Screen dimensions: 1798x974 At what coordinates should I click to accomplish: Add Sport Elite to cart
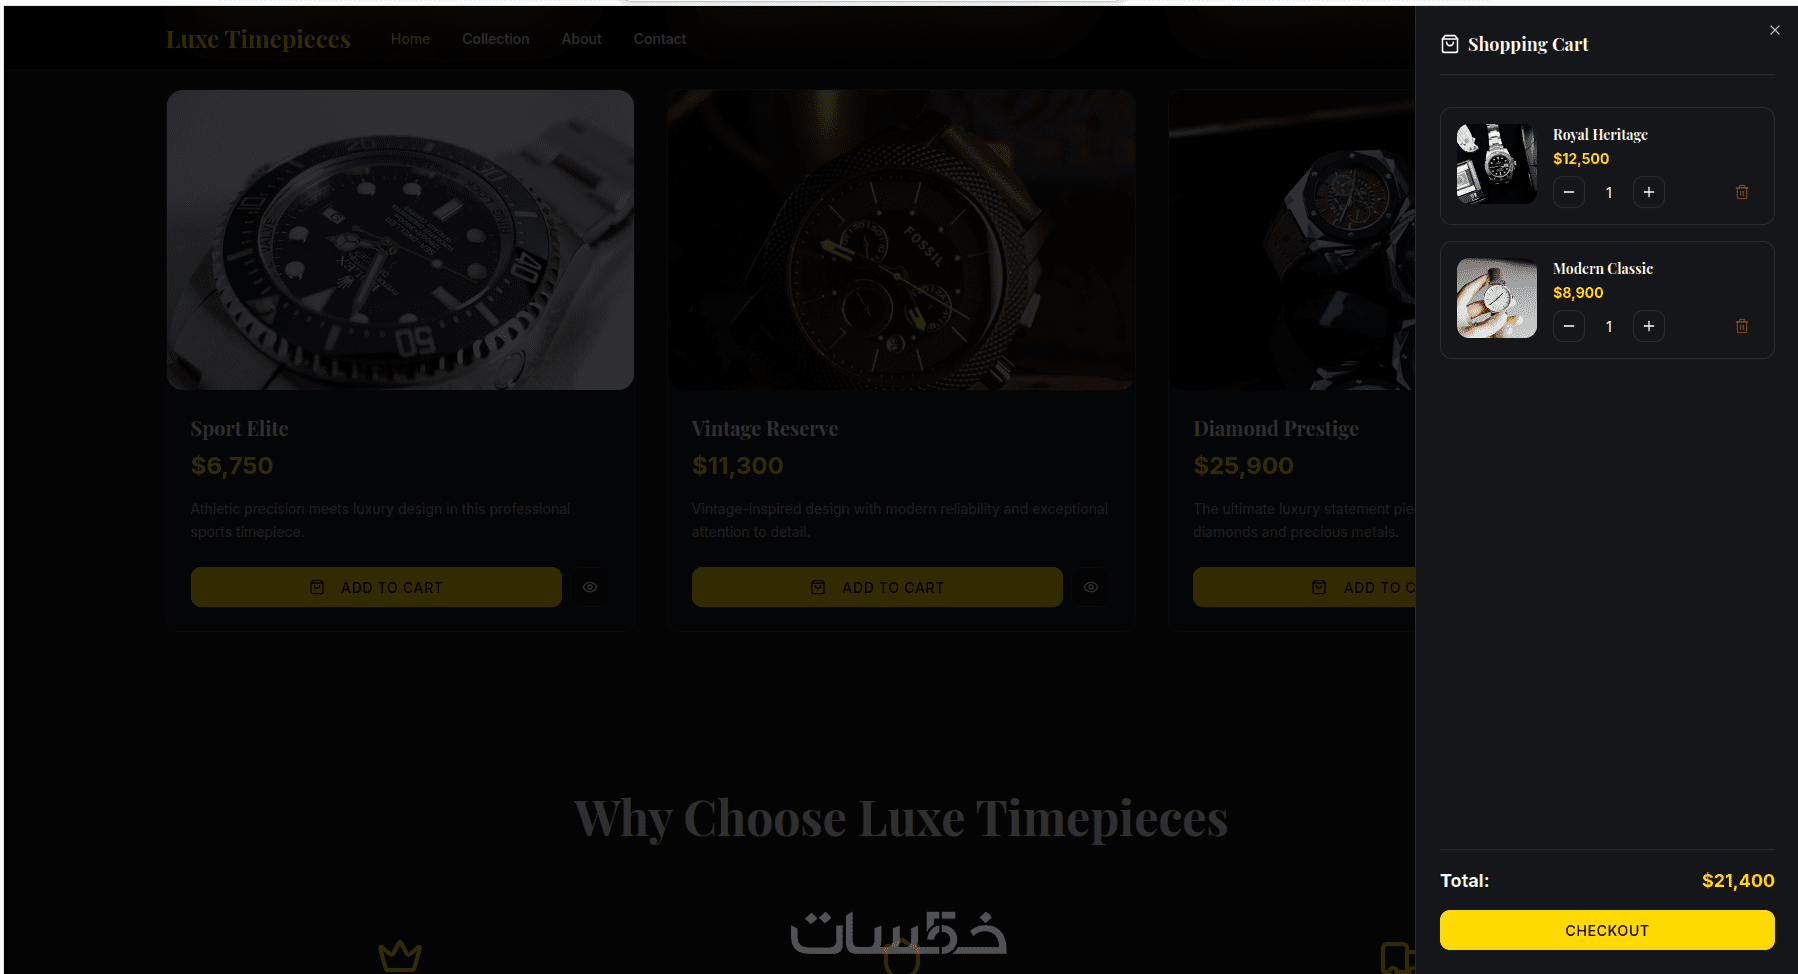(x=376, y=587)
